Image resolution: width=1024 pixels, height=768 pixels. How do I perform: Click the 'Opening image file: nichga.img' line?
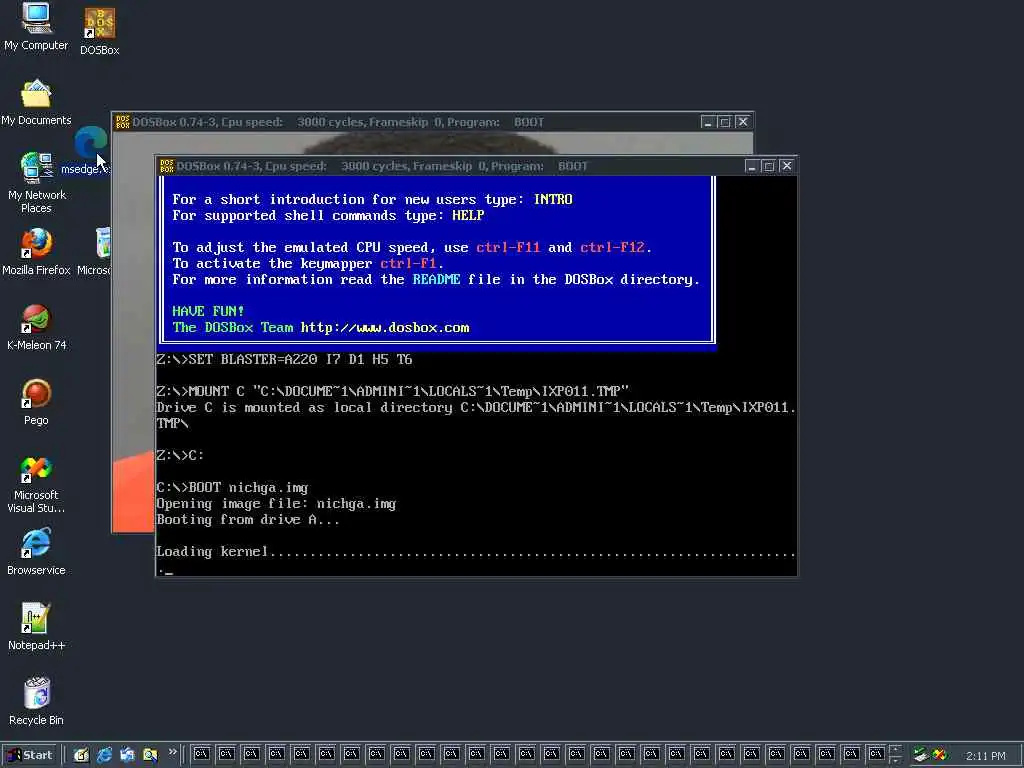[276, 504]
